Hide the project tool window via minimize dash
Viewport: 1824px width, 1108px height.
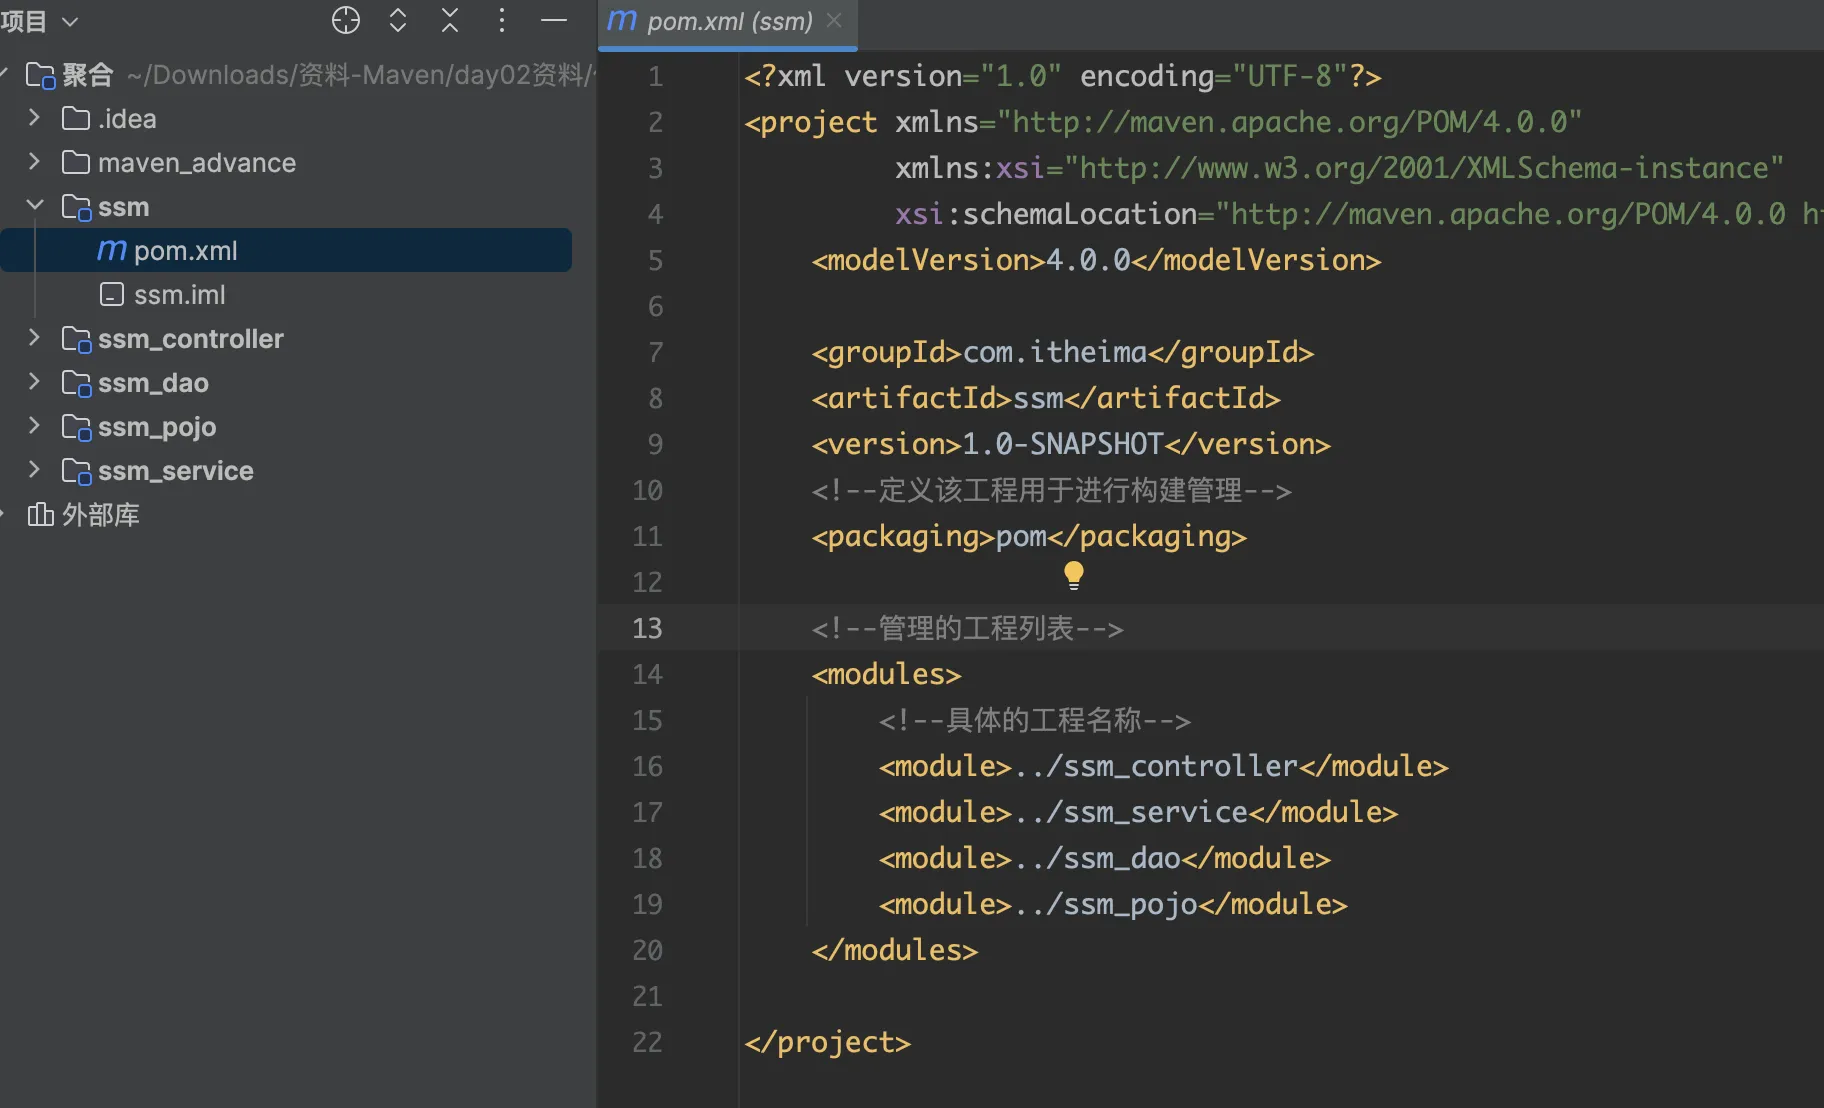point(554,20)
